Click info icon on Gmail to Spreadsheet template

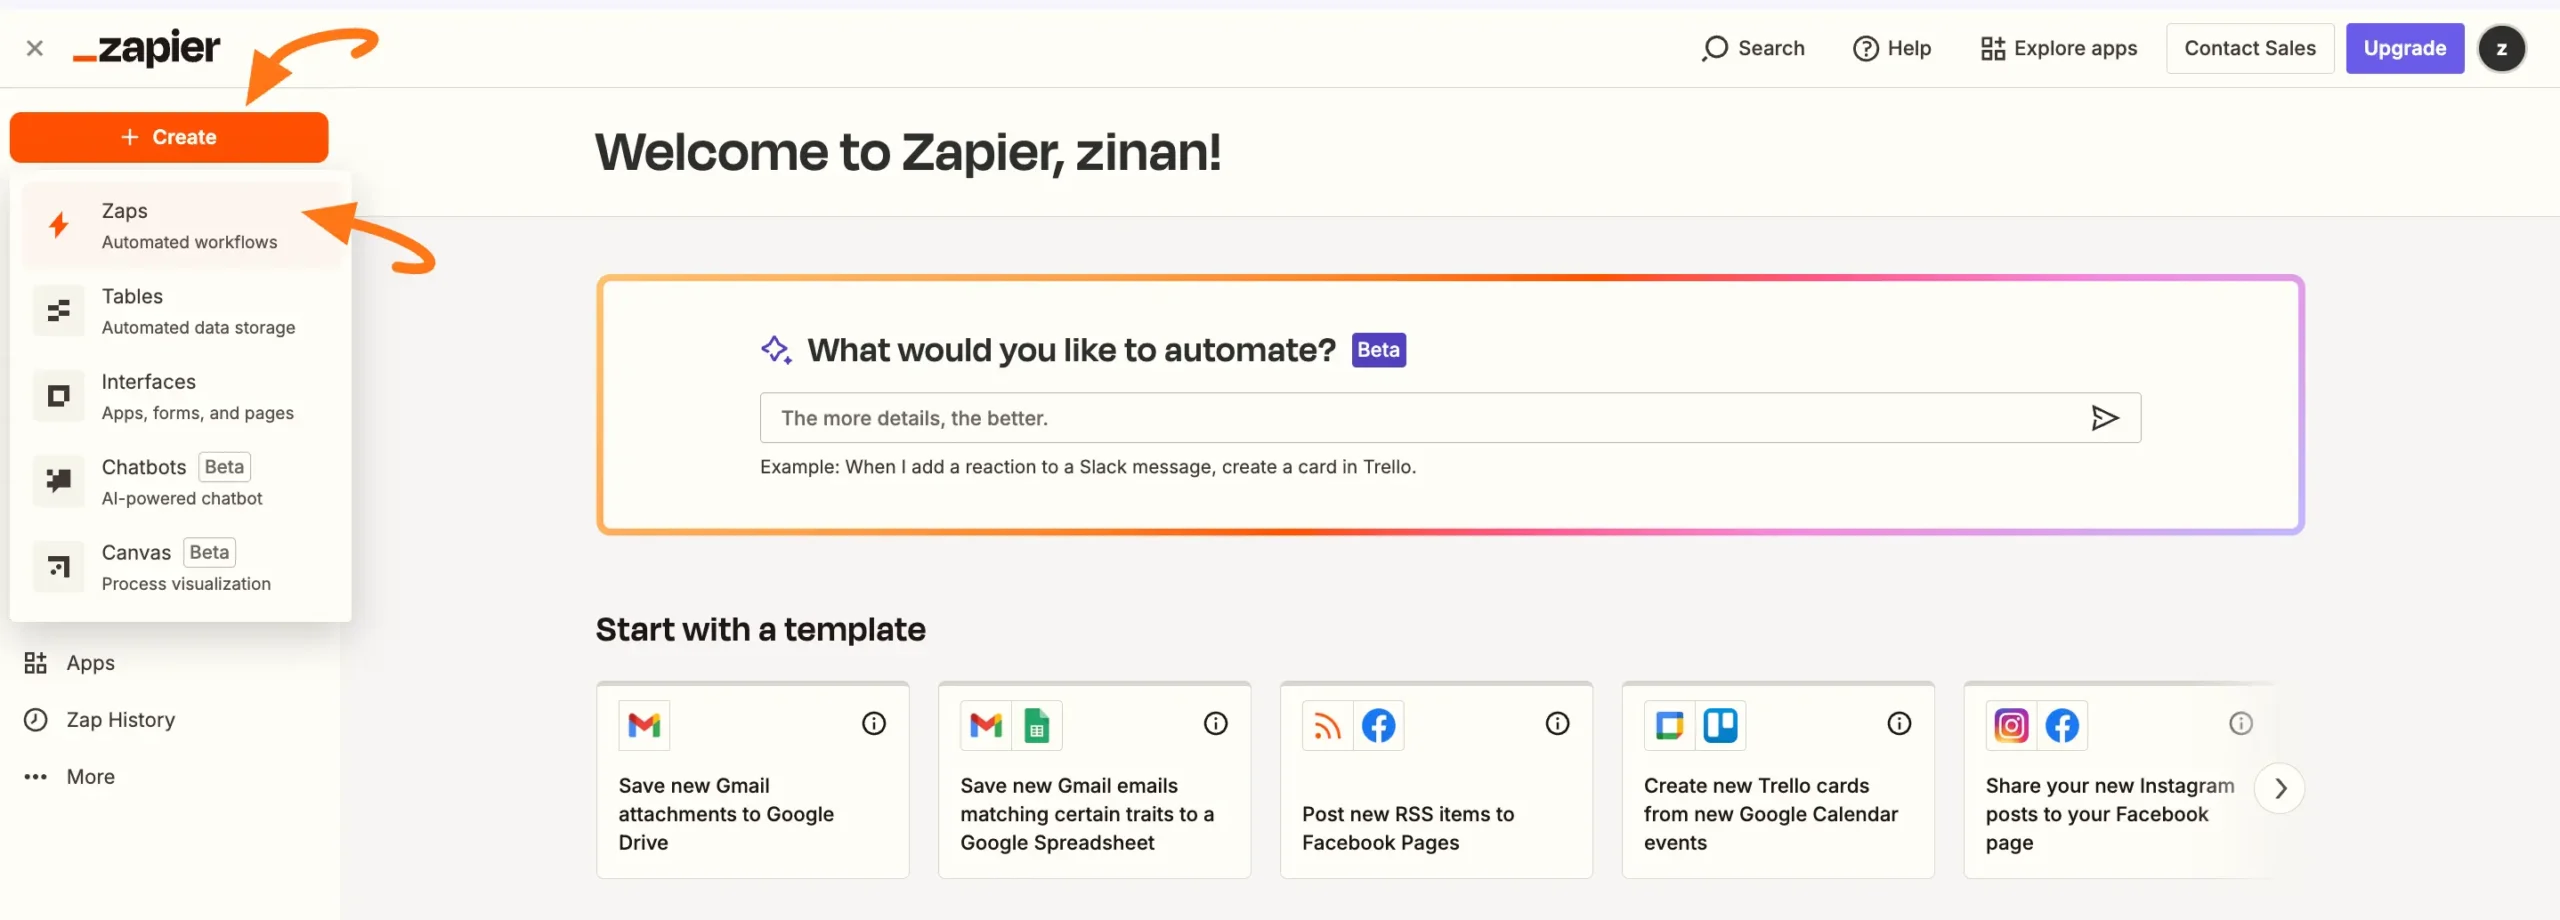(x=1215, y=723)
